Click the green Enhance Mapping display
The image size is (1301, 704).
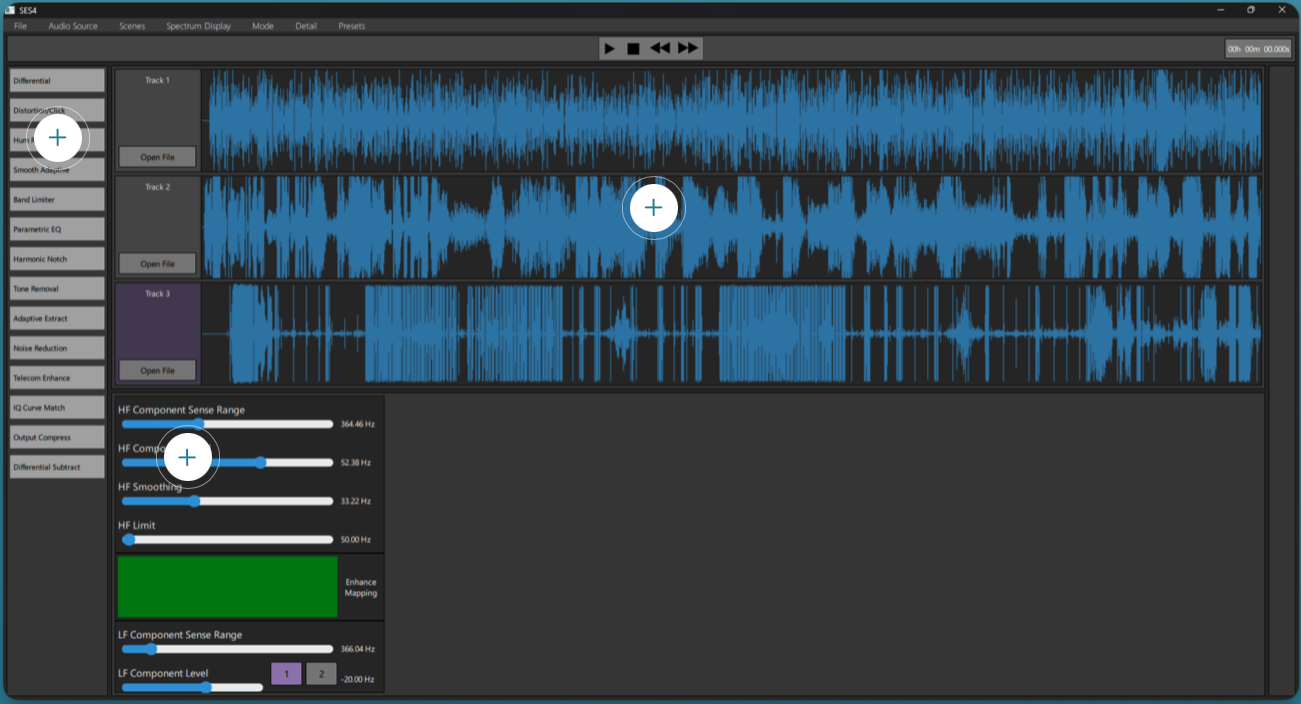pyautogui.click(x=227, y=587)
